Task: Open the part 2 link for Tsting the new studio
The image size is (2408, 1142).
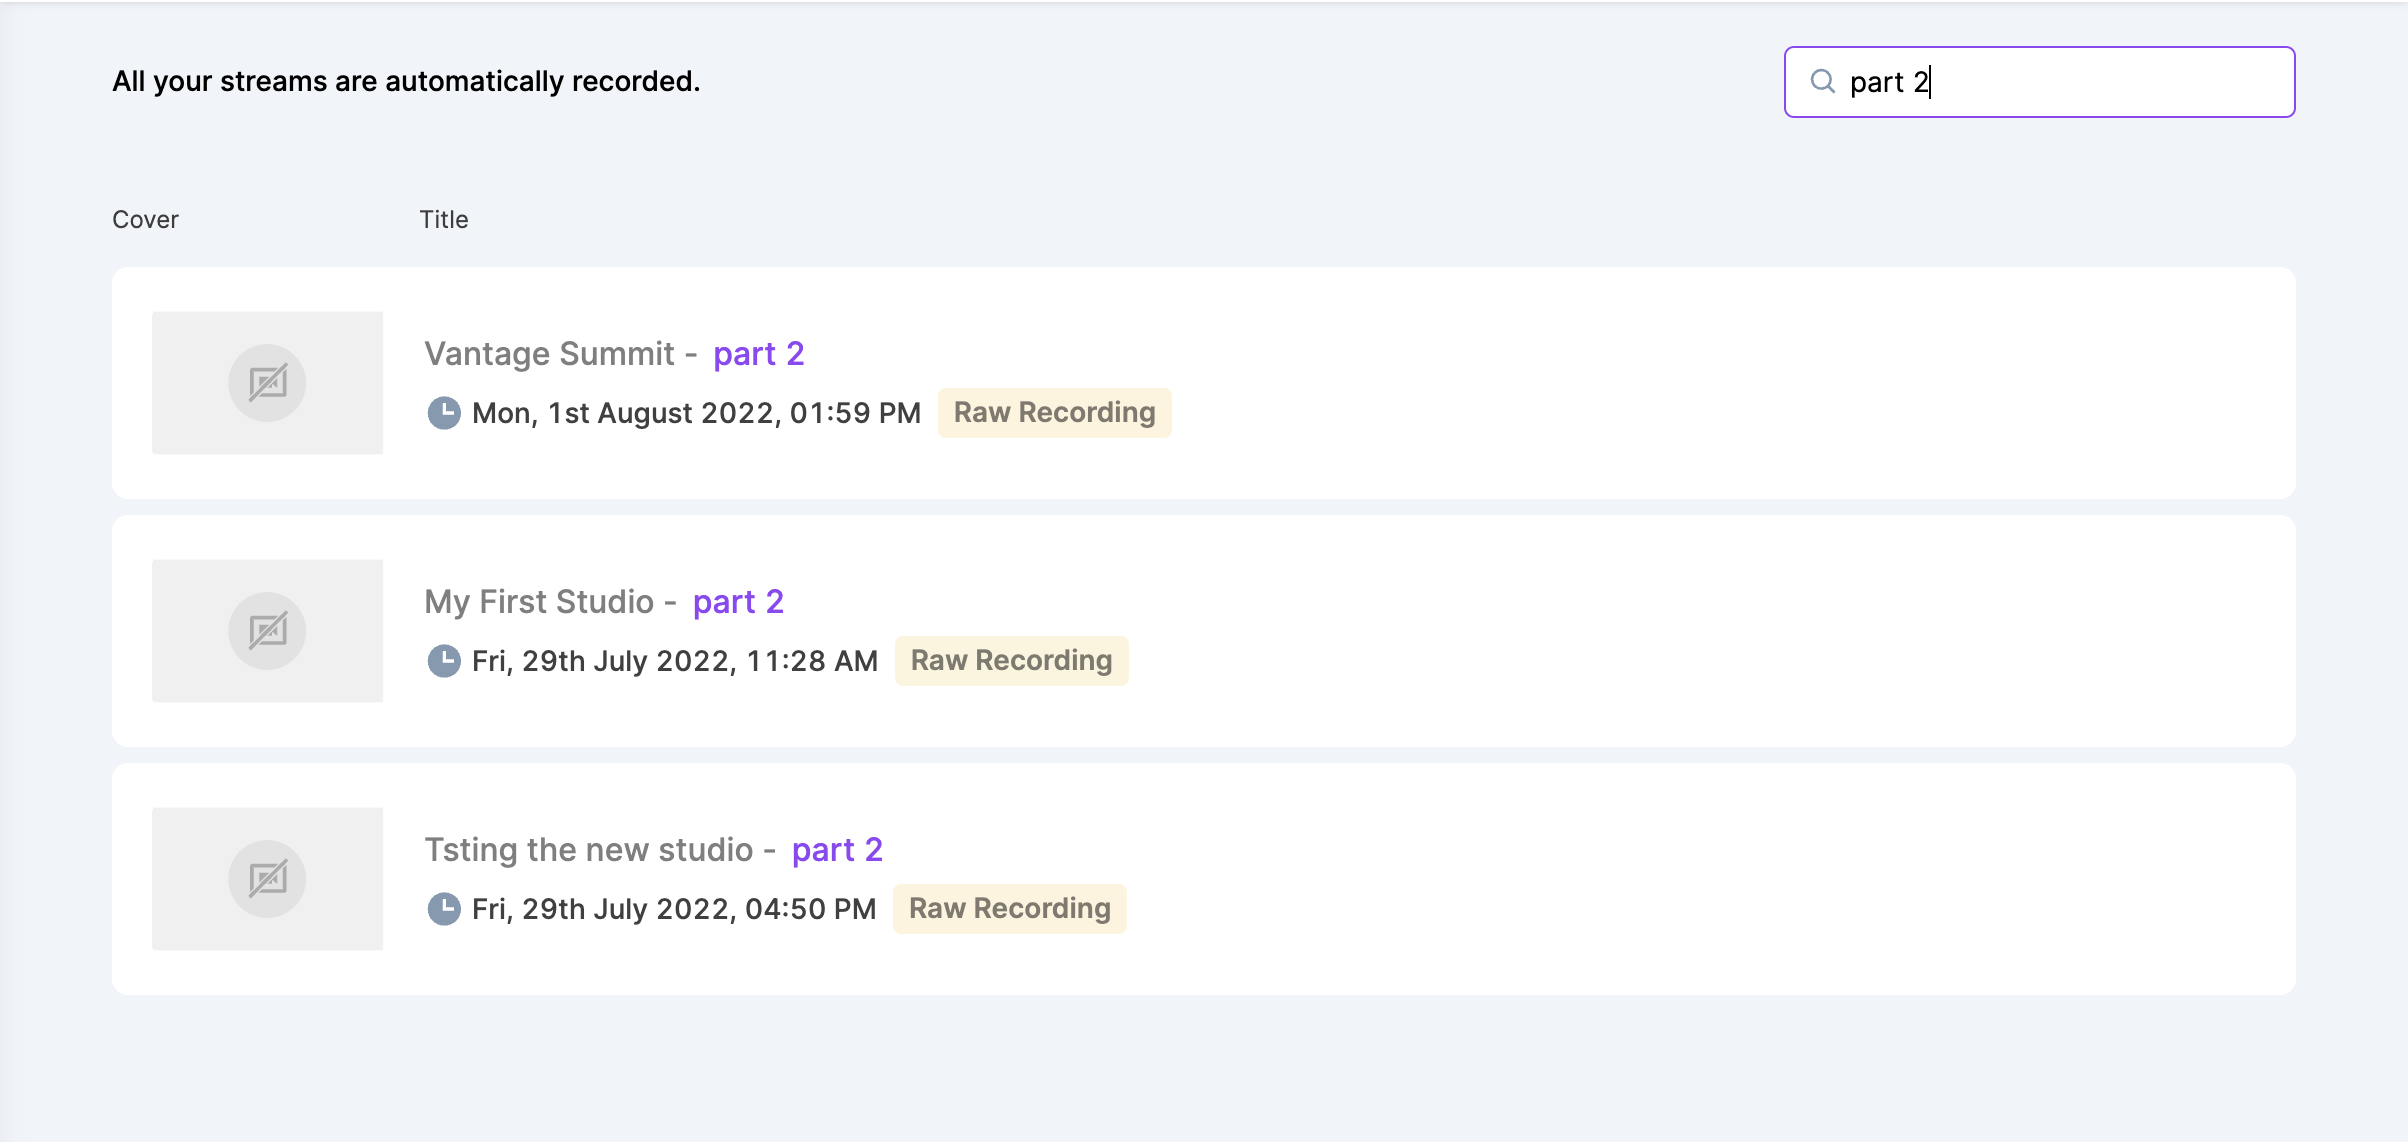Action: click(837, 849)
